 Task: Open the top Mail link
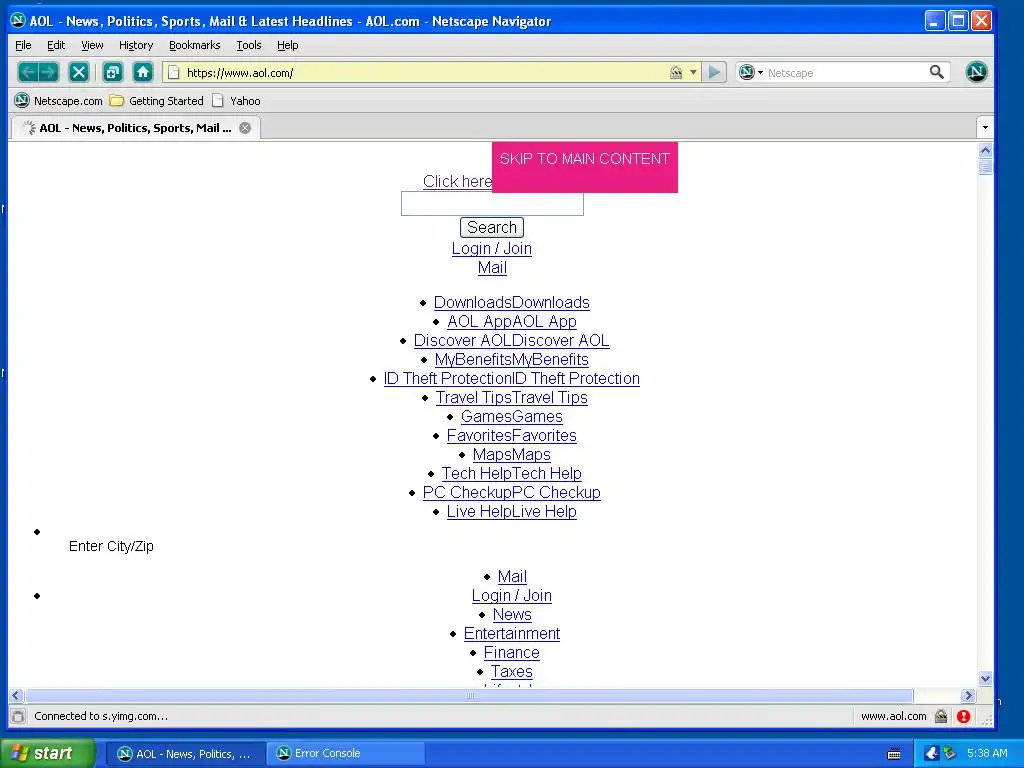pyautogui.click(x=492, y=268)
